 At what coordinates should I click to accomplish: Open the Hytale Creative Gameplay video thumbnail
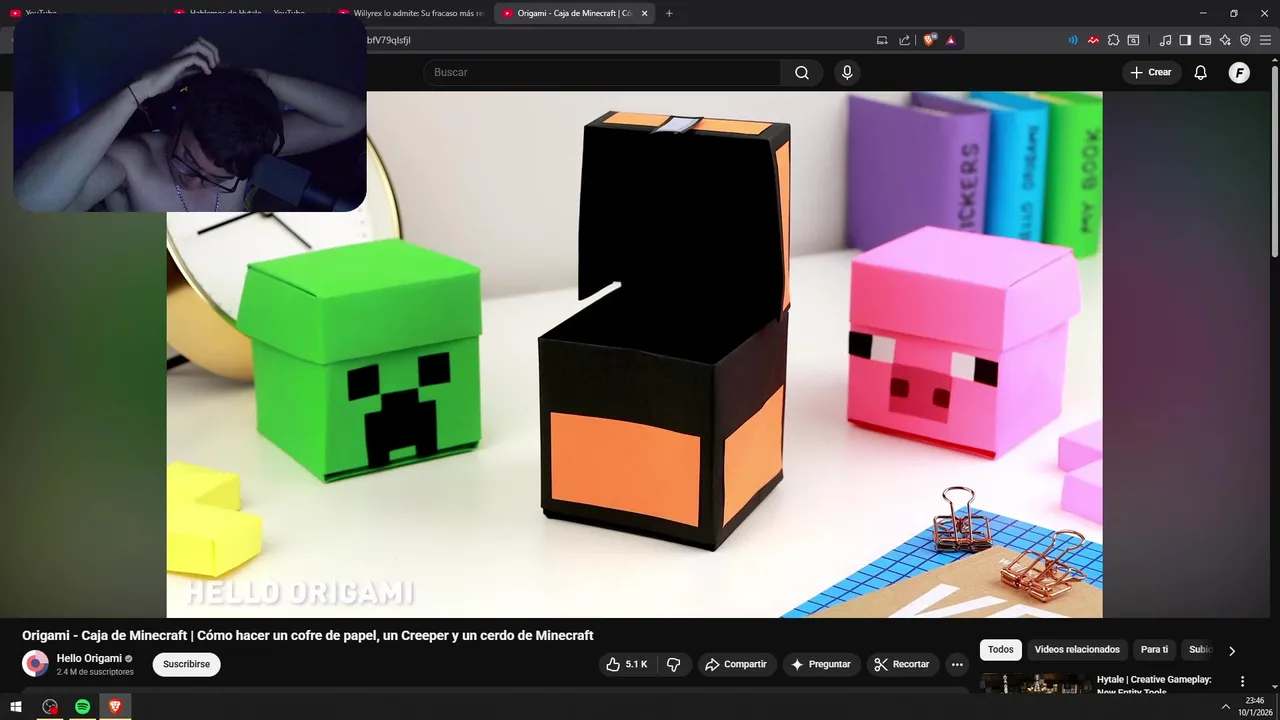point(1035,684)
